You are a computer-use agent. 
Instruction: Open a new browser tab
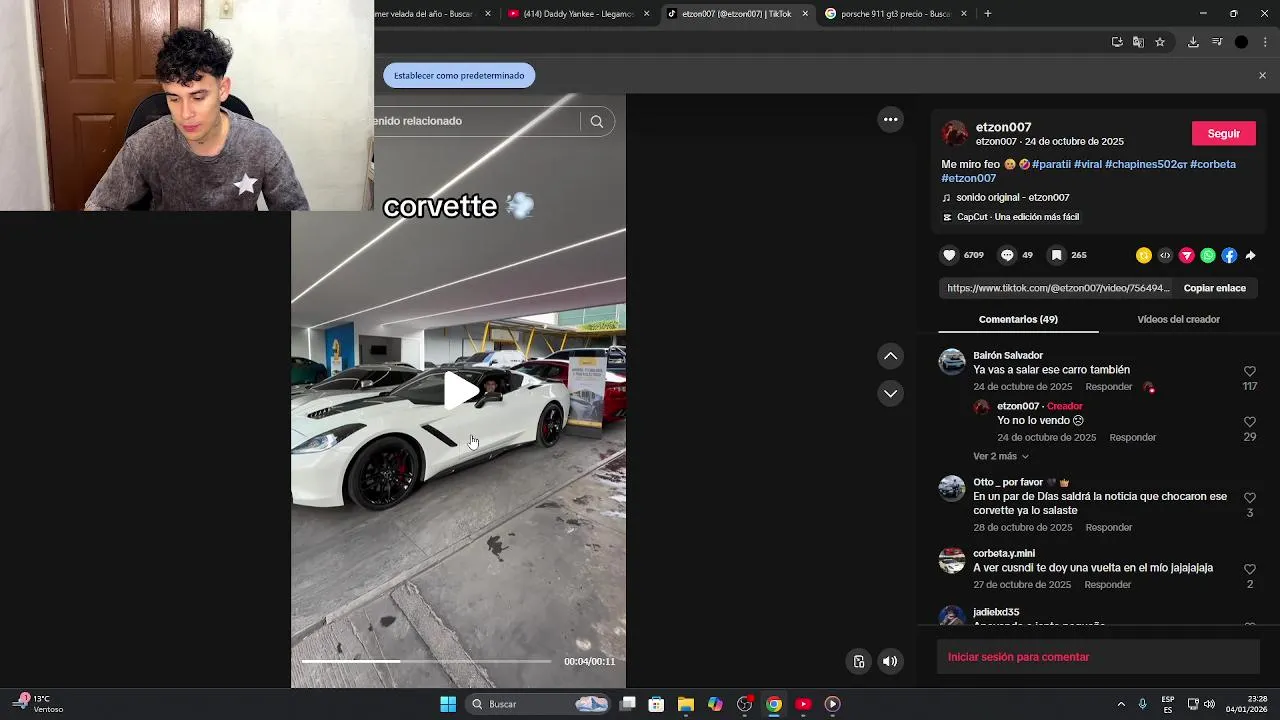tap(988, 14)
